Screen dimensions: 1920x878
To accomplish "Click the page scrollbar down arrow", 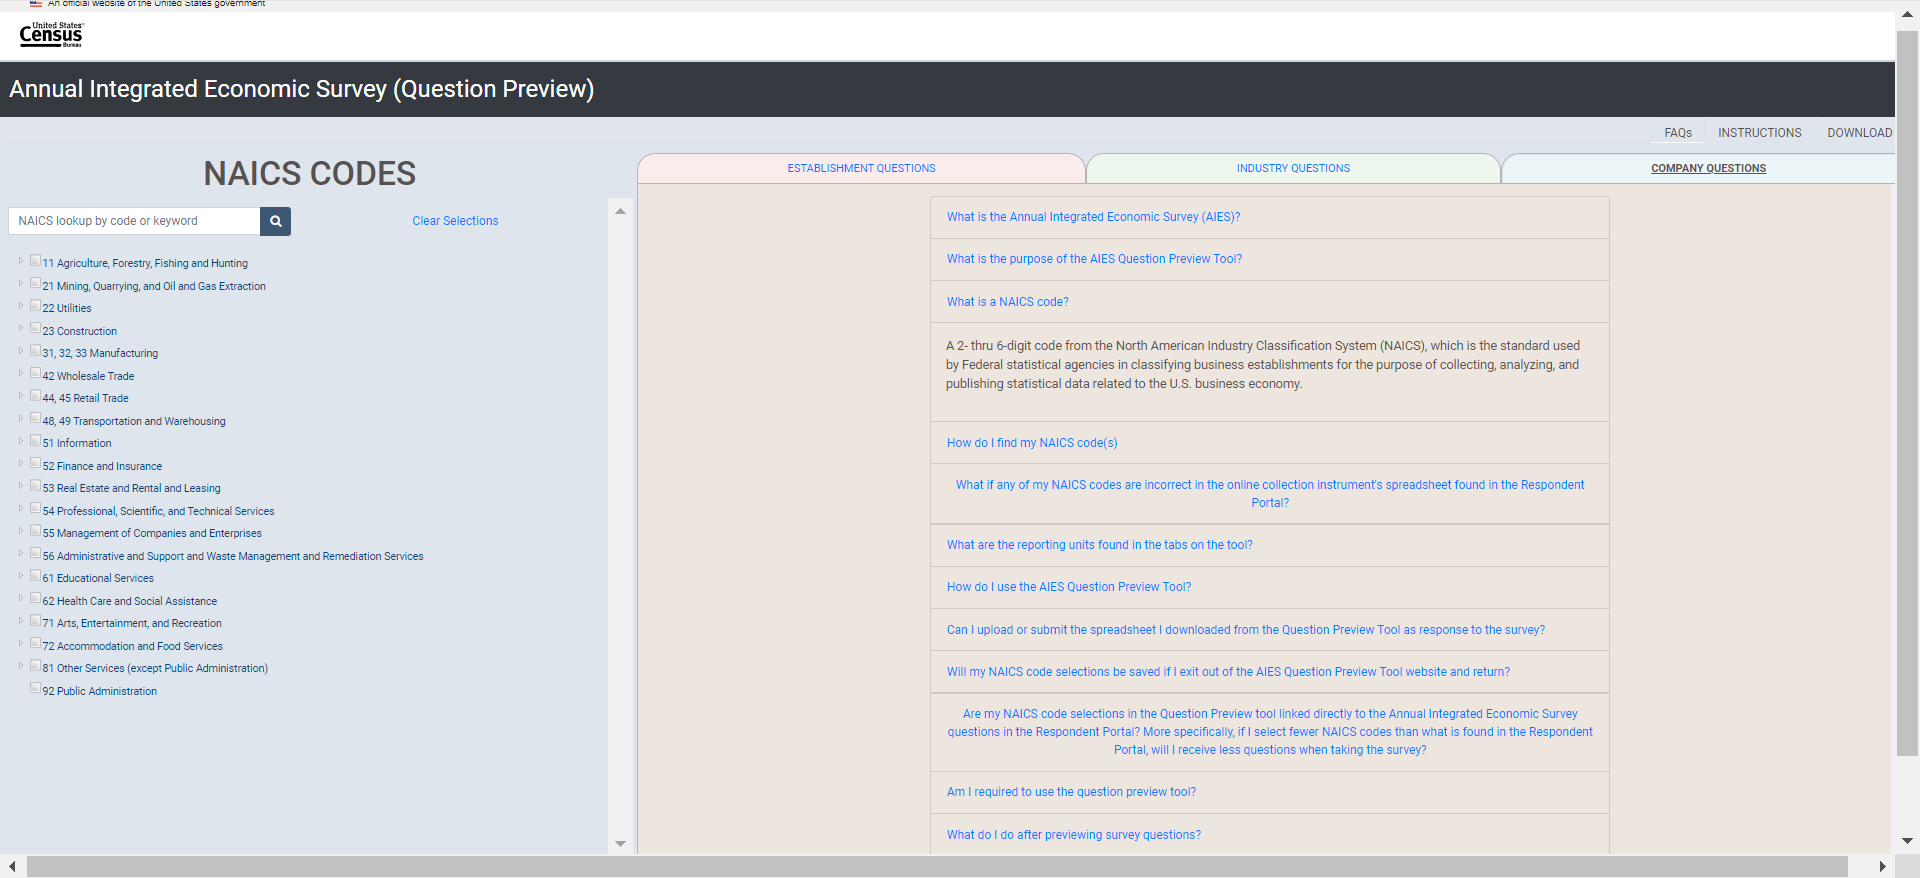I will [x=1907, y=841].
